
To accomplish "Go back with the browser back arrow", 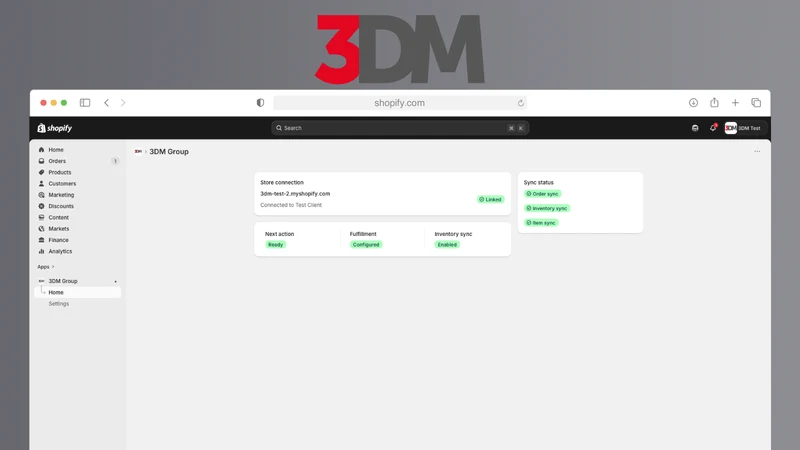I will (106, 103).
